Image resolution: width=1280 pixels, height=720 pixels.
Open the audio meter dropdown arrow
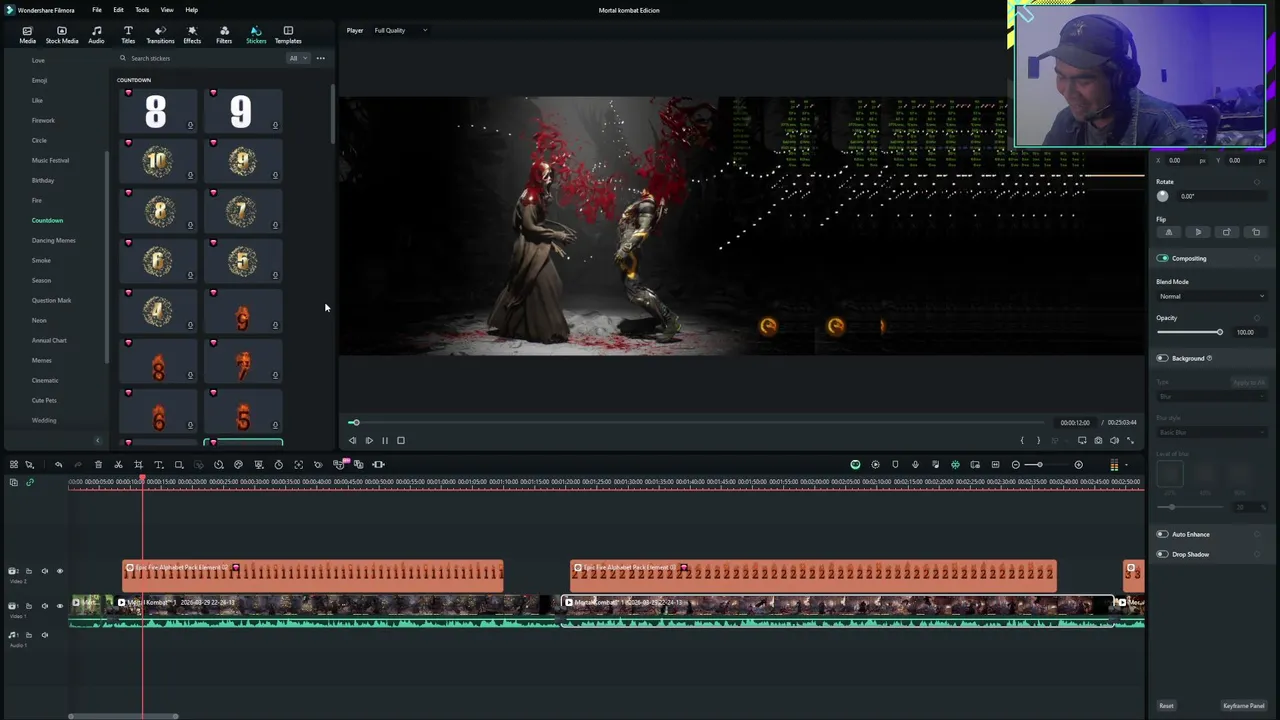click(x=1126, y=465)
